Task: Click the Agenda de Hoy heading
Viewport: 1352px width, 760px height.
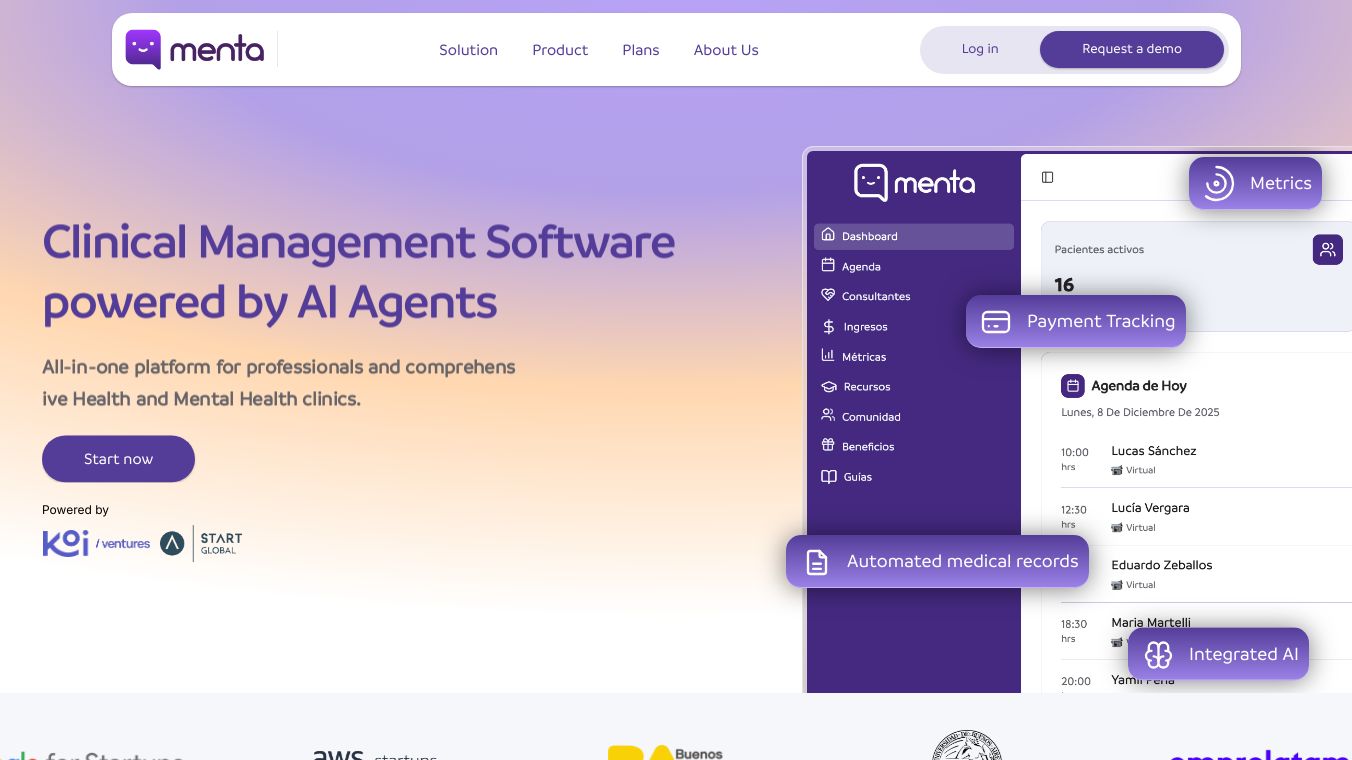Action: pyautogui.click(x=1139, y=386)
